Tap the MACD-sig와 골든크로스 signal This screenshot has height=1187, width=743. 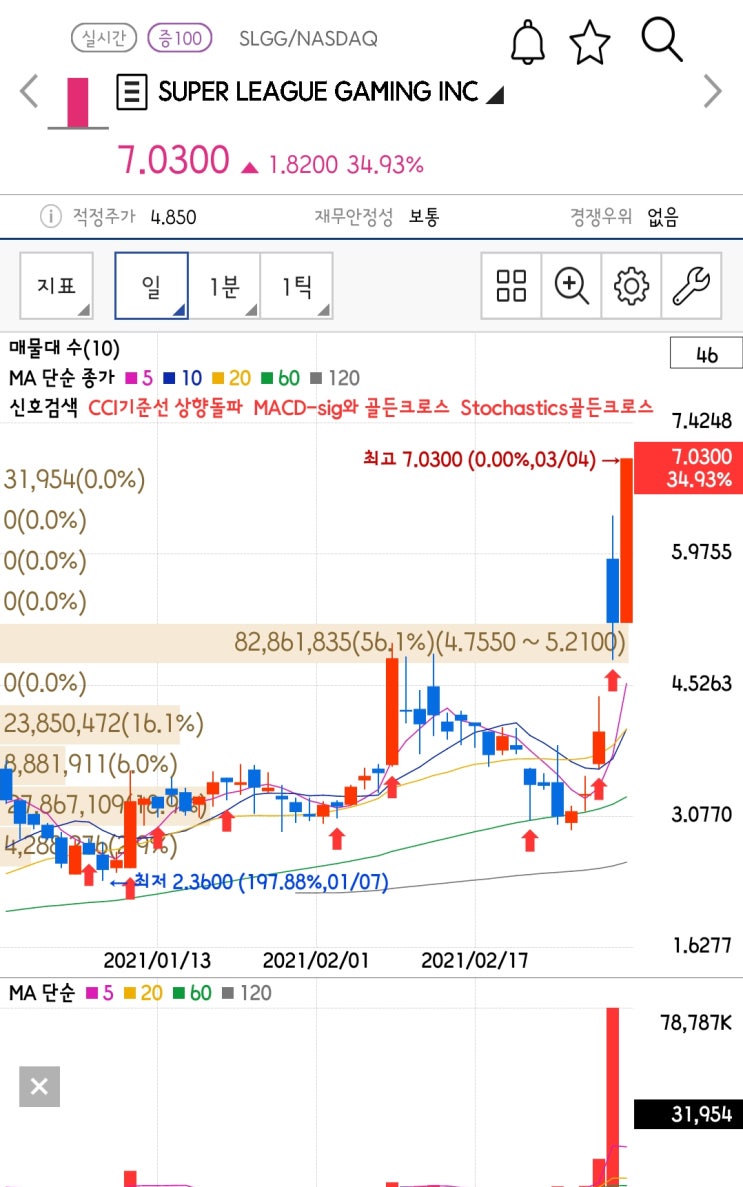[351, 407]
